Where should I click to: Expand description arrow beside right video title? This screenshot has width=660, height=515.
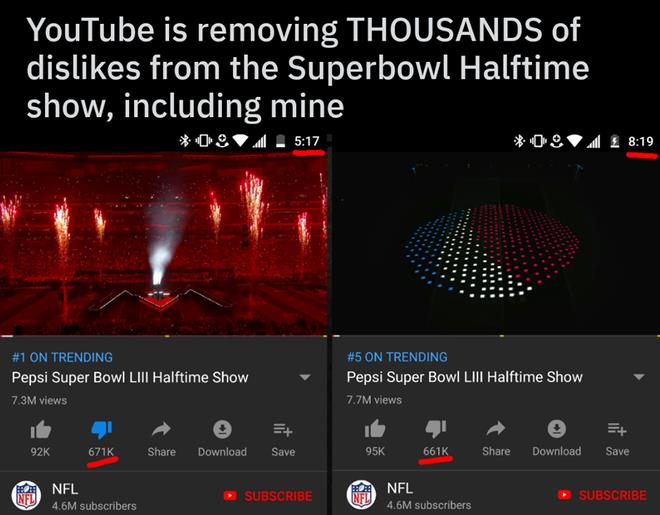(639, 377)
